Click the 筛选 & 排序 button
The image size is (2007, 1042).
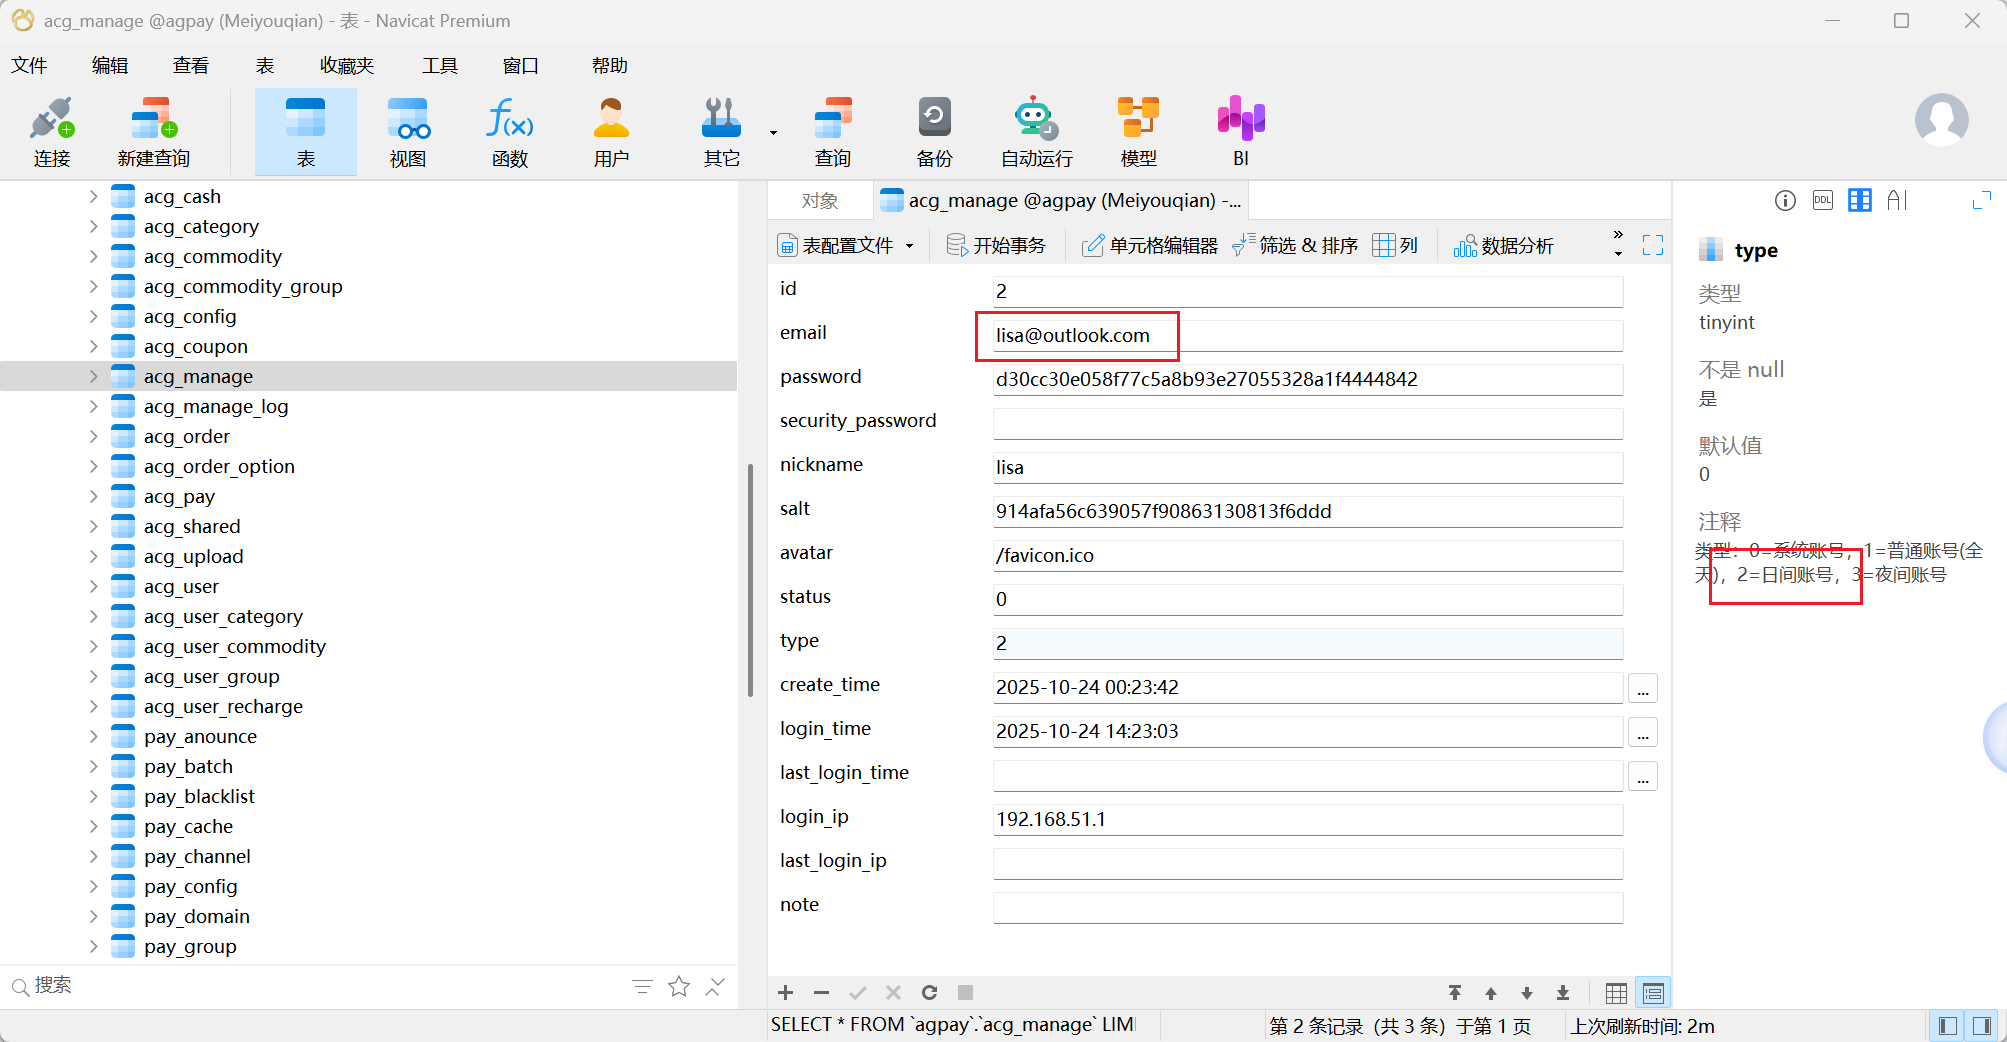point(1296,246)
